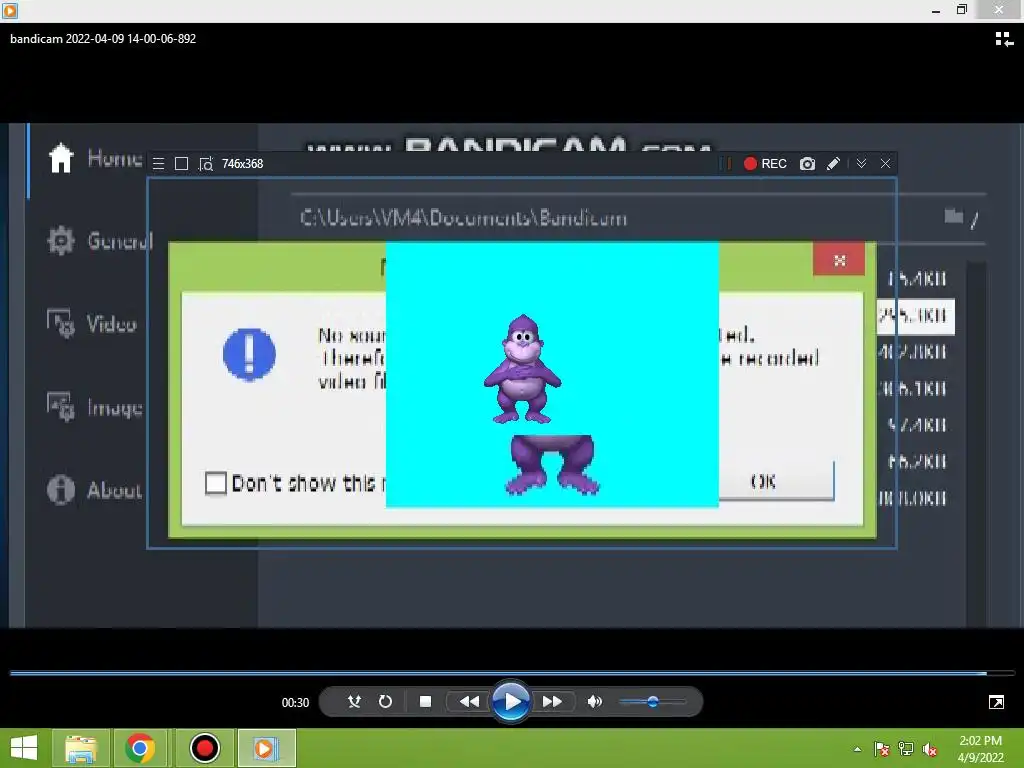The width and height of the screenshot is (1024, 768).
Task: Open File Explorer from the taskbar
Action: 81,748
